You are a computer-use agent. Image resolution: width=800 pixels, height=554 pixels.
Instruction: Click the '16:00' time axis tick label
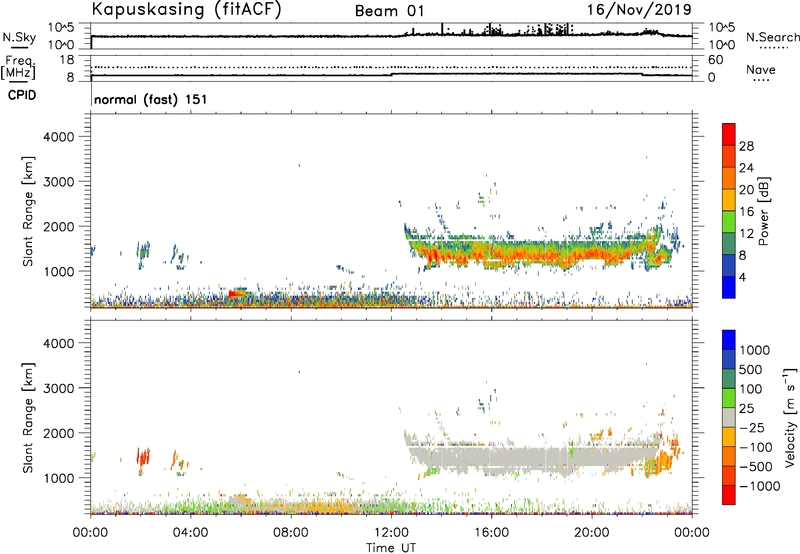tap(491, 533)
